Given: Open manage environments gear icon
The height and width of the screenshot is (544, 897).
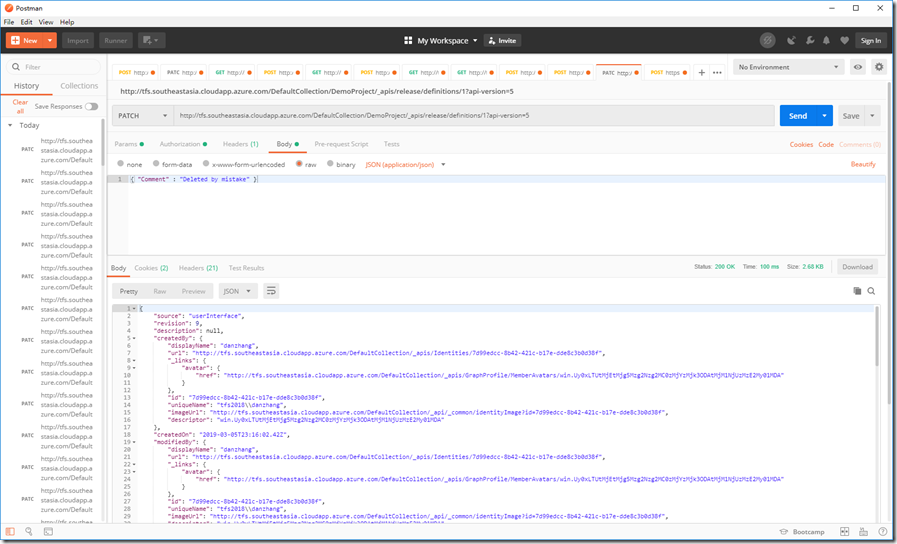Looking at the screenshot, I should coord(879,67).
